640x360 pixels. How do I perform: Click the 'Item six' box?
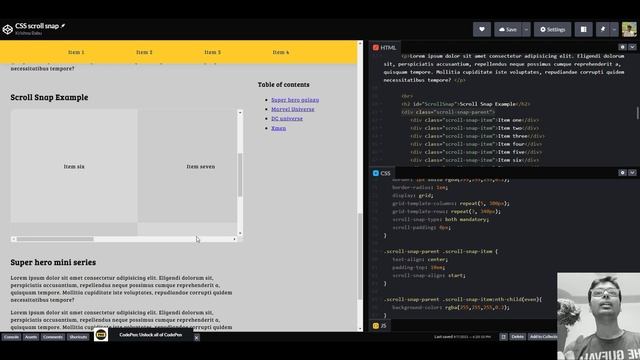click(74, 167)
